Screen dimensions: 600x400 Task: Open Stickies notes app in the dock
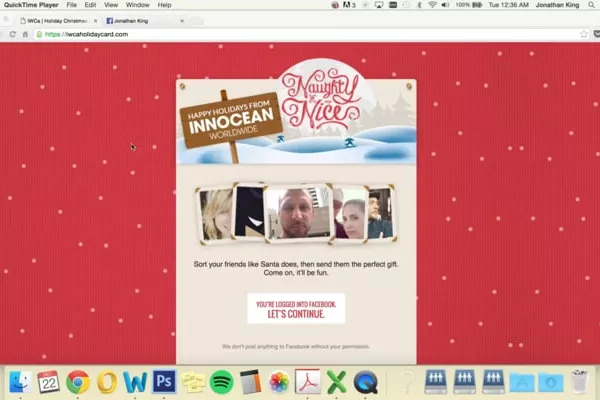pos(193,382)
